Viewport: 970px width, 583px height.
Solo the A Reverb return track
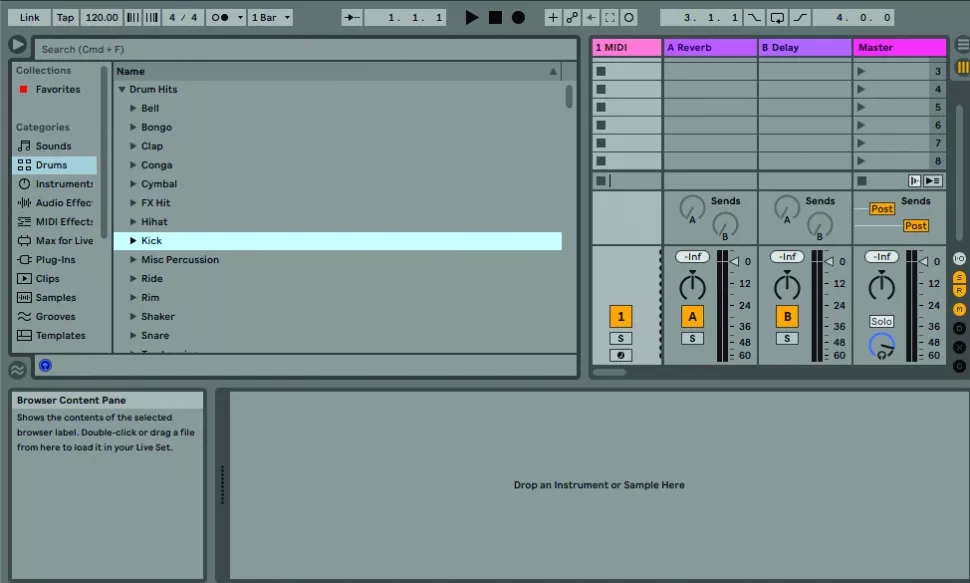click(x=692, y=339)
